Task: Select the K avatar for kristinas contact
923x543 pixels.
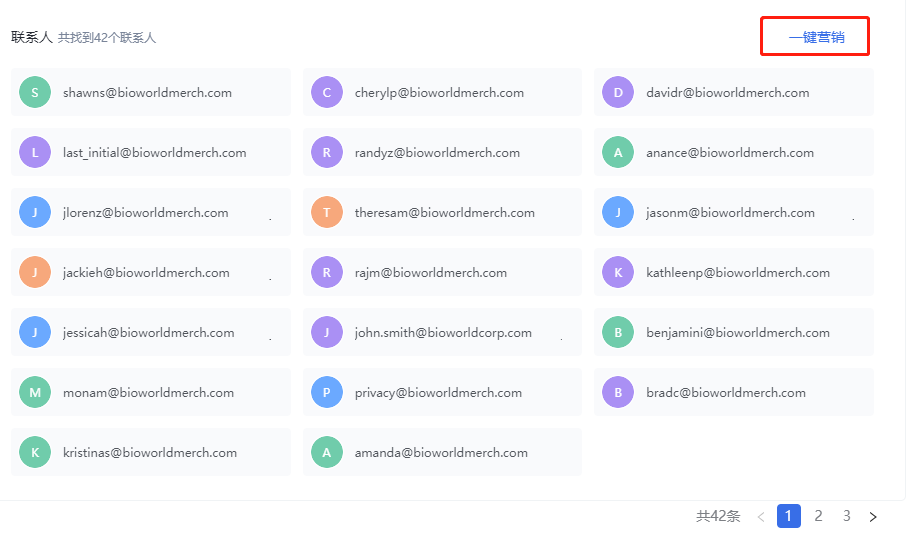Action: (x=35, y=452)
